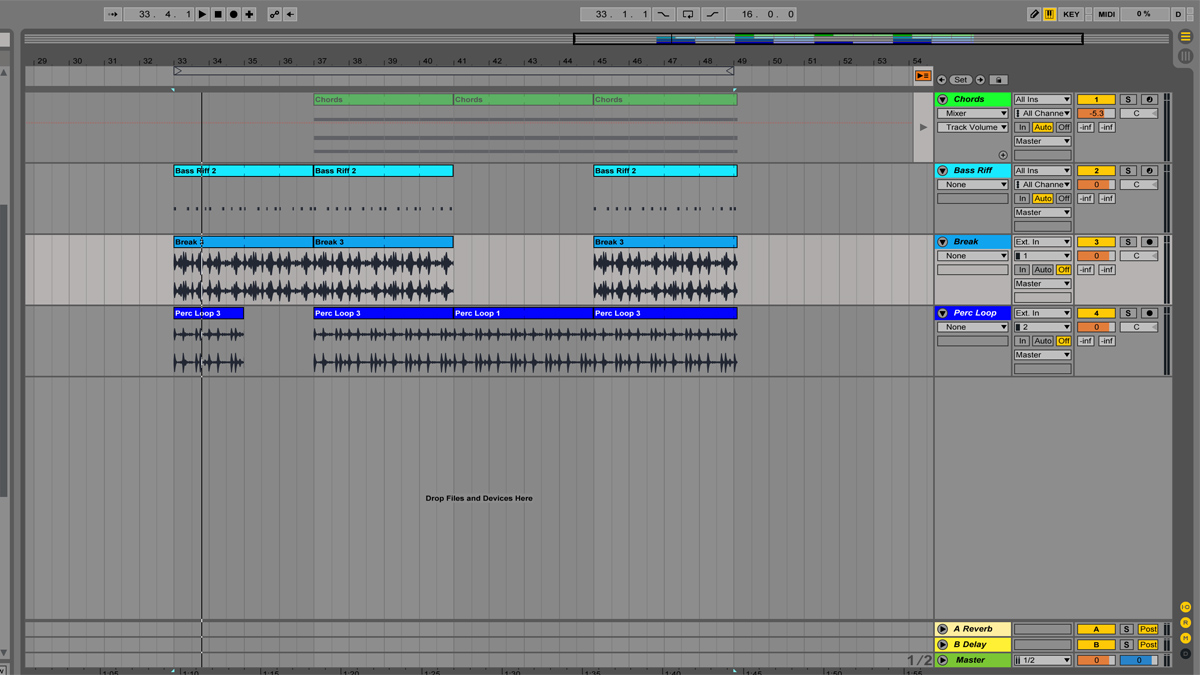
Task: Arm the Arrangement Record button
Action: pos(234,14)
